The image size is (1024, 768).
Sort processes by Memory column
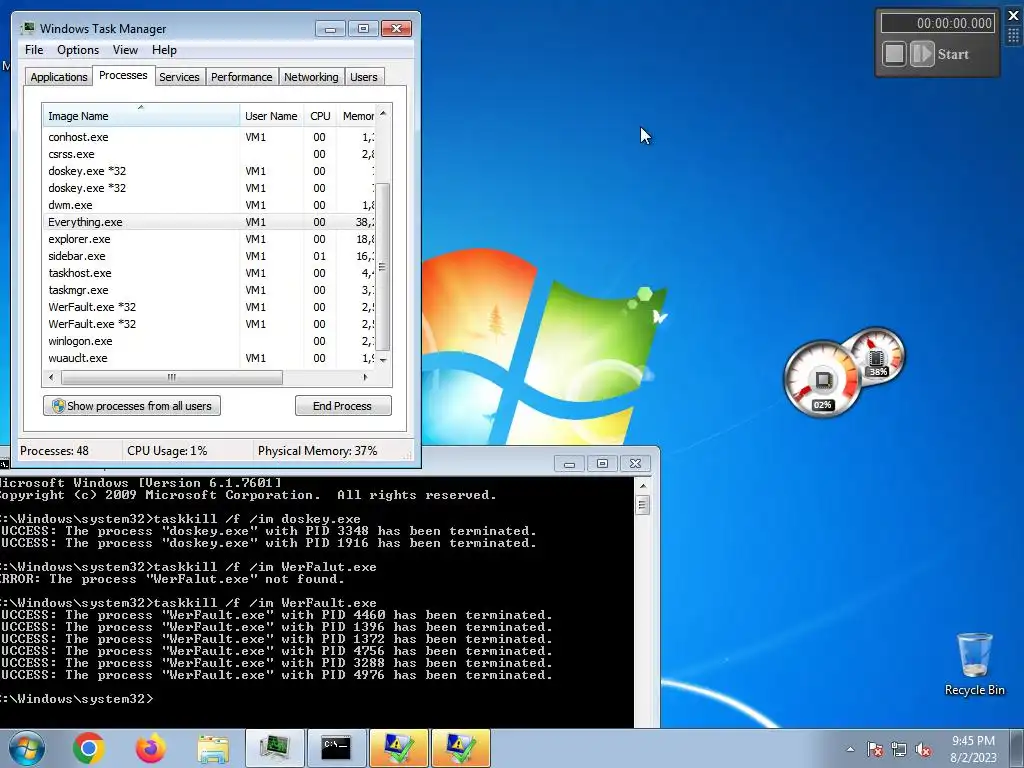click(x=357, y=116)
